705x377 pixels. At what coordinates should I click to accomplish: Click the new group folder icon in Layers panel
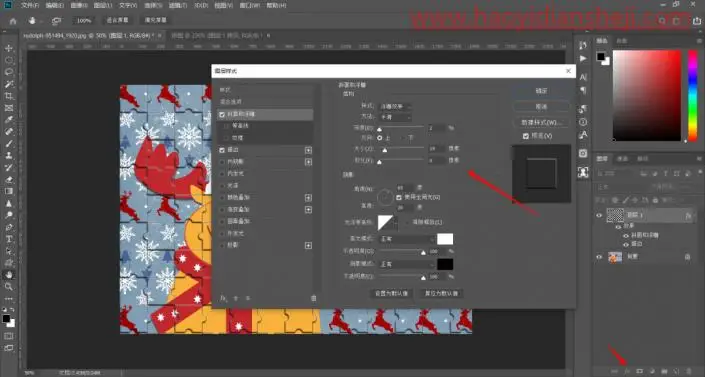click(x=664, y=371)
